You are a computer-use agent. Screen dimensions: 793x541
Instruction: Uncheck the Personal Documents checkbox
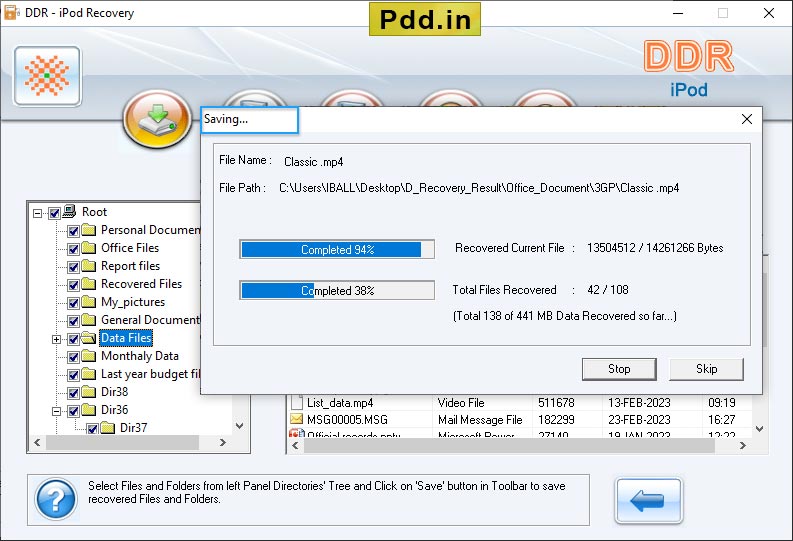coord(73,231)
